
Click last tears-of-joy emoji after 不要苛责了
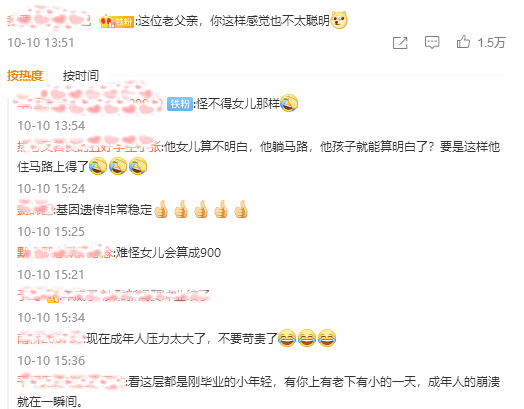[326, 338]
